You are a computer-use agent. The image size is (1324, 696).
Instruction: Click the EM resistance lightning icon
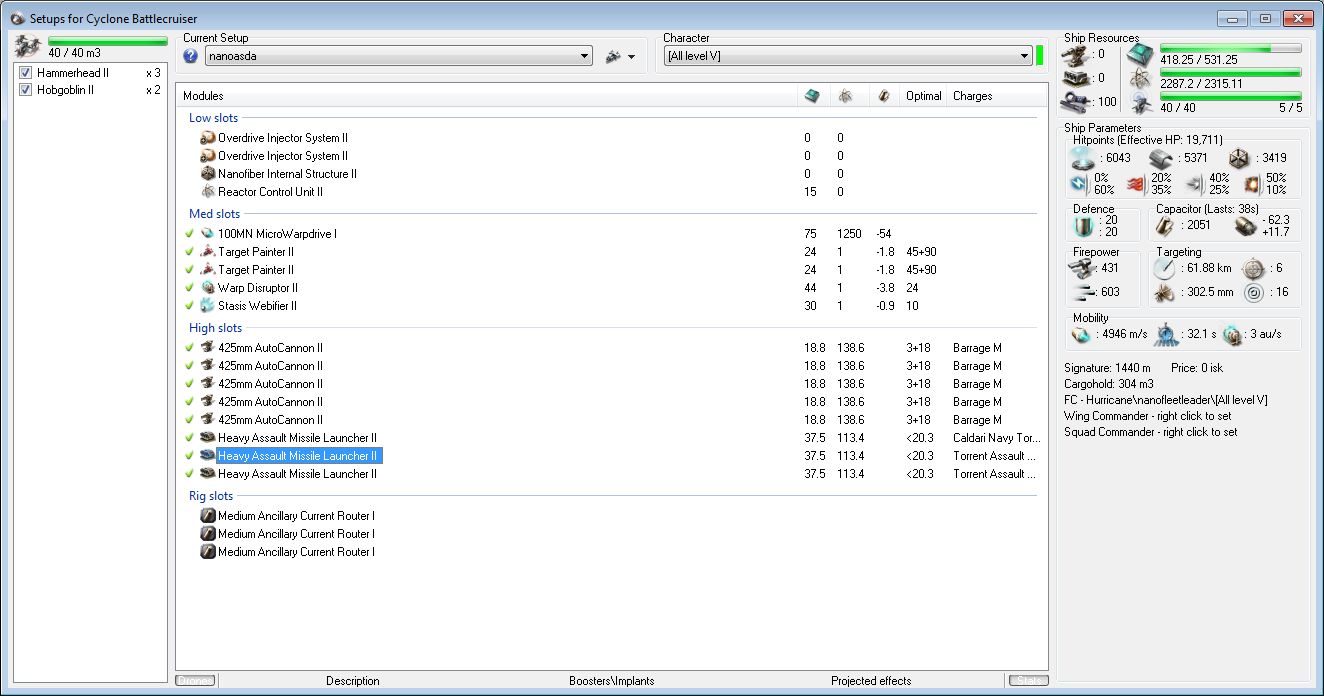pyautogui.click(x=1077, y=184)
